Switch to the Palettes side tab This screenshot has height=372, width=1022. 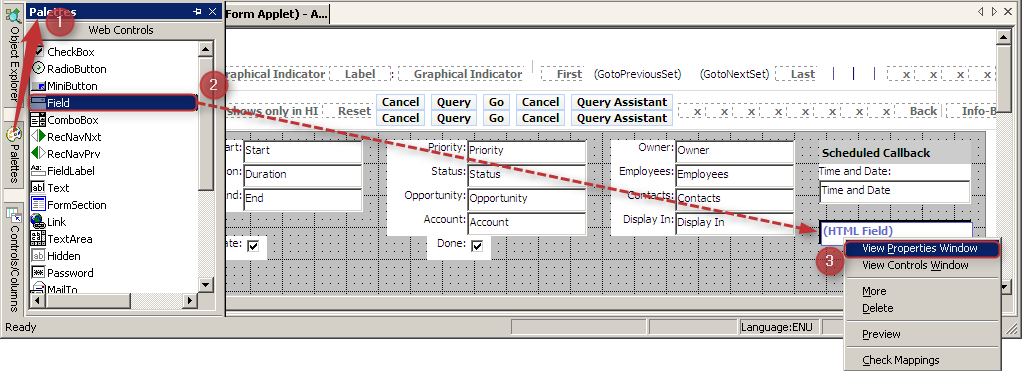(13, 155)
